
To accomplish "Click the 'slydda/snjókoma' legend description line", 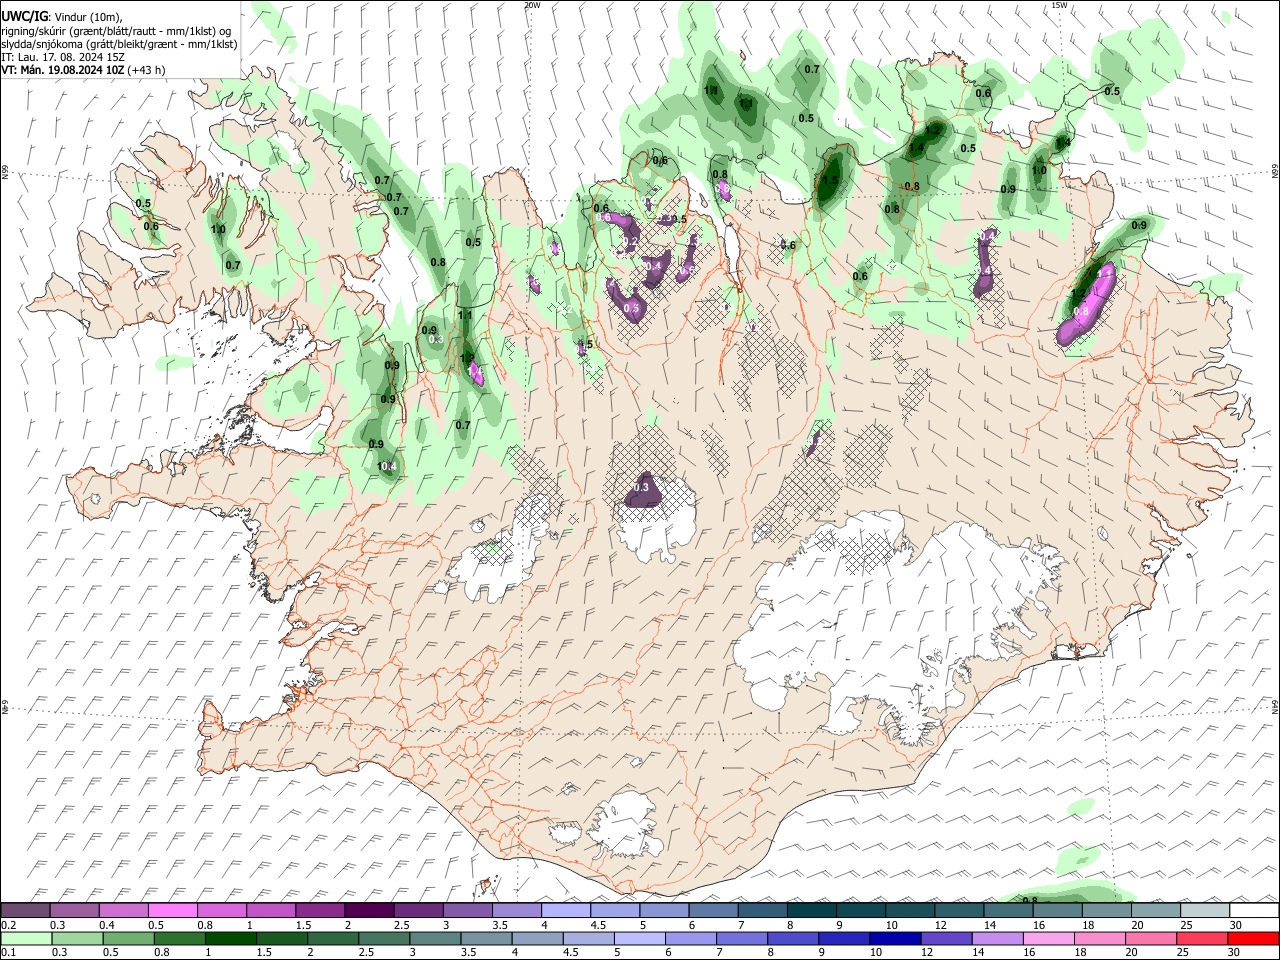I will (x=119, y=44).
